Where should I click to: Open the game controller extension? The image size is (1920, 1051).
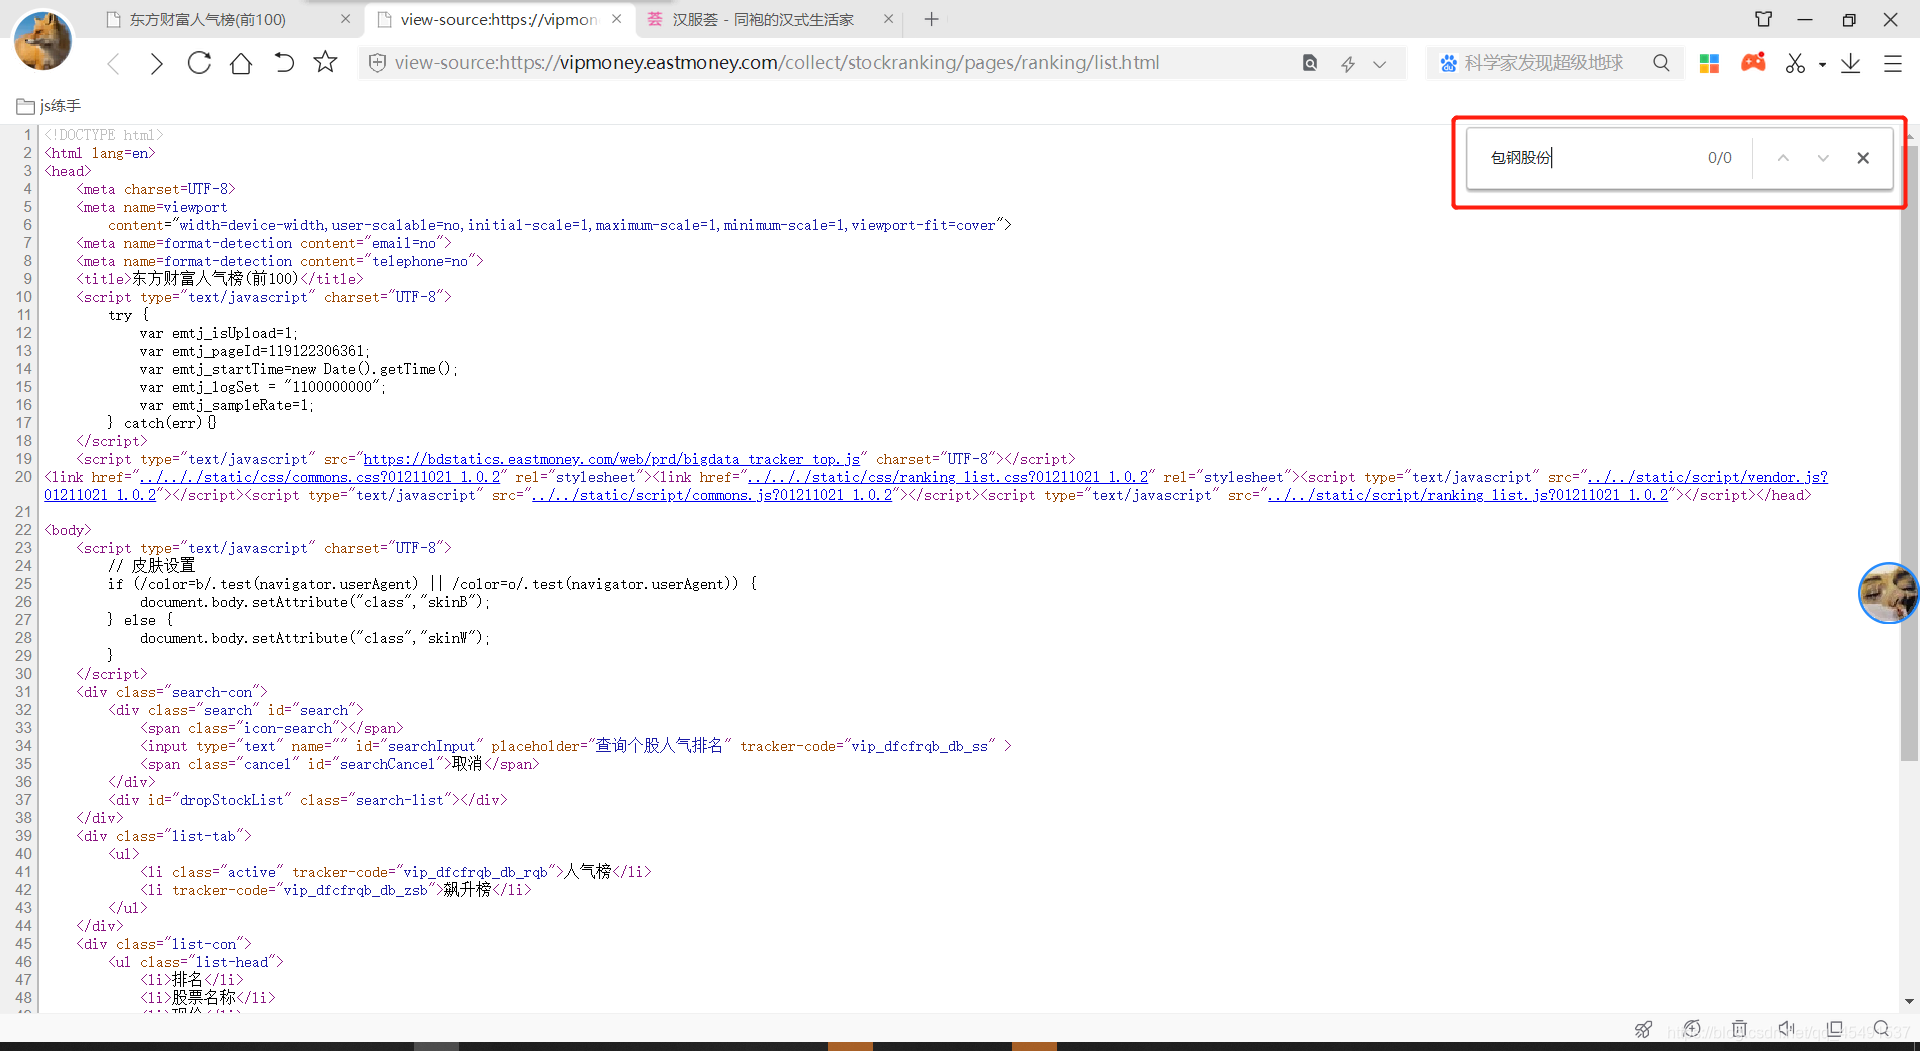pyautogui.click(x=1753, y=63)
